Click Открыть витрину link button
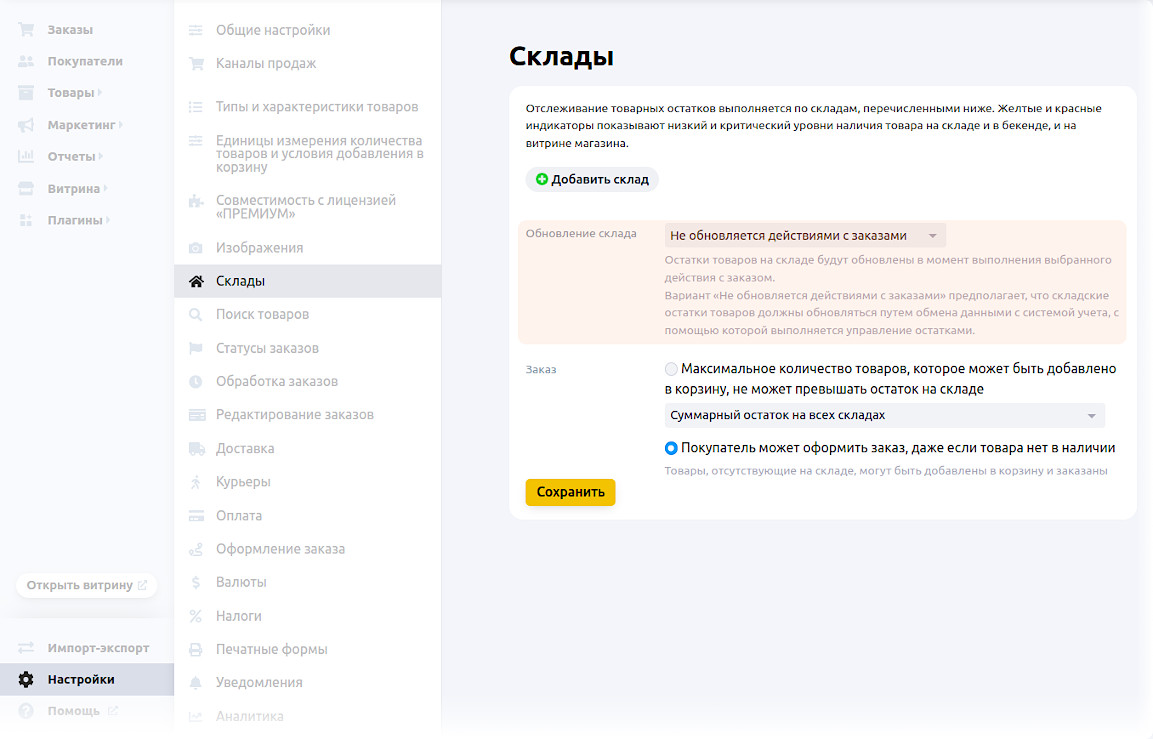Screen dimensions: 1153x739 (86, 585)
